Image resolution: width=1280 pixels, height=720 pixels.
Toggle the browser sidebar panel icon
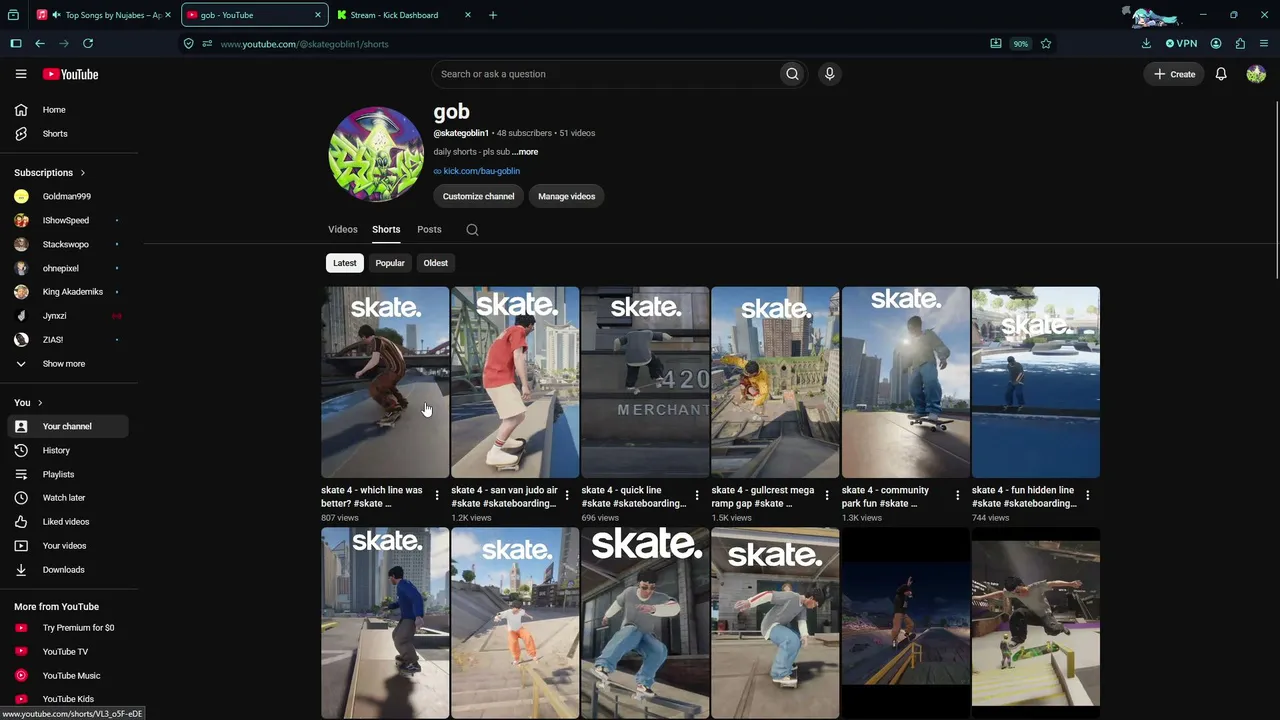pyautogui.click(x=16, y=44)
